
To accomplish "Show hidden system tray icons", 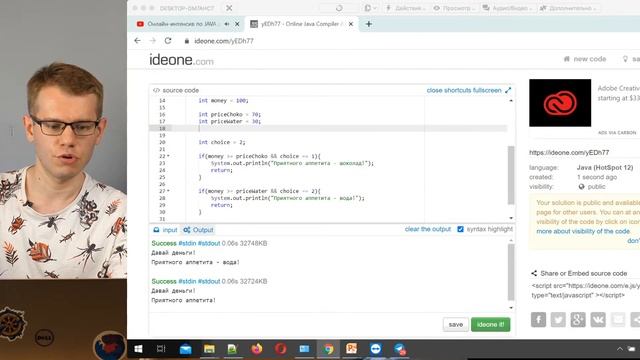I will (x=620, y=349).
